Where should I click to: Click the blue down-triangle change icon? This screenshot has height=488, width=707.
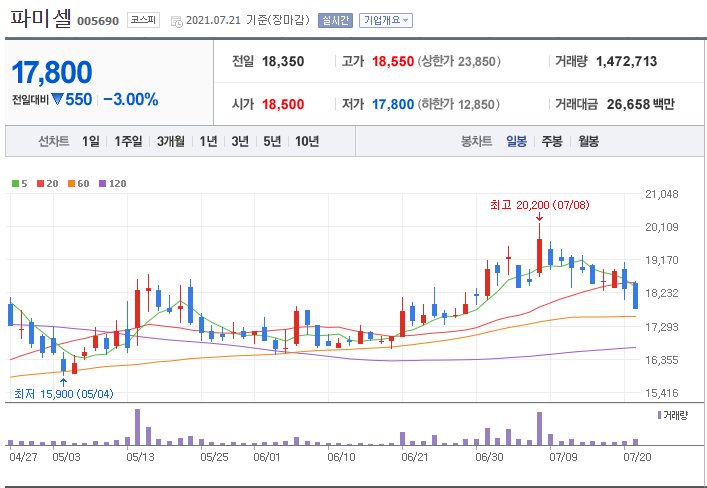[x=57, y=99]
